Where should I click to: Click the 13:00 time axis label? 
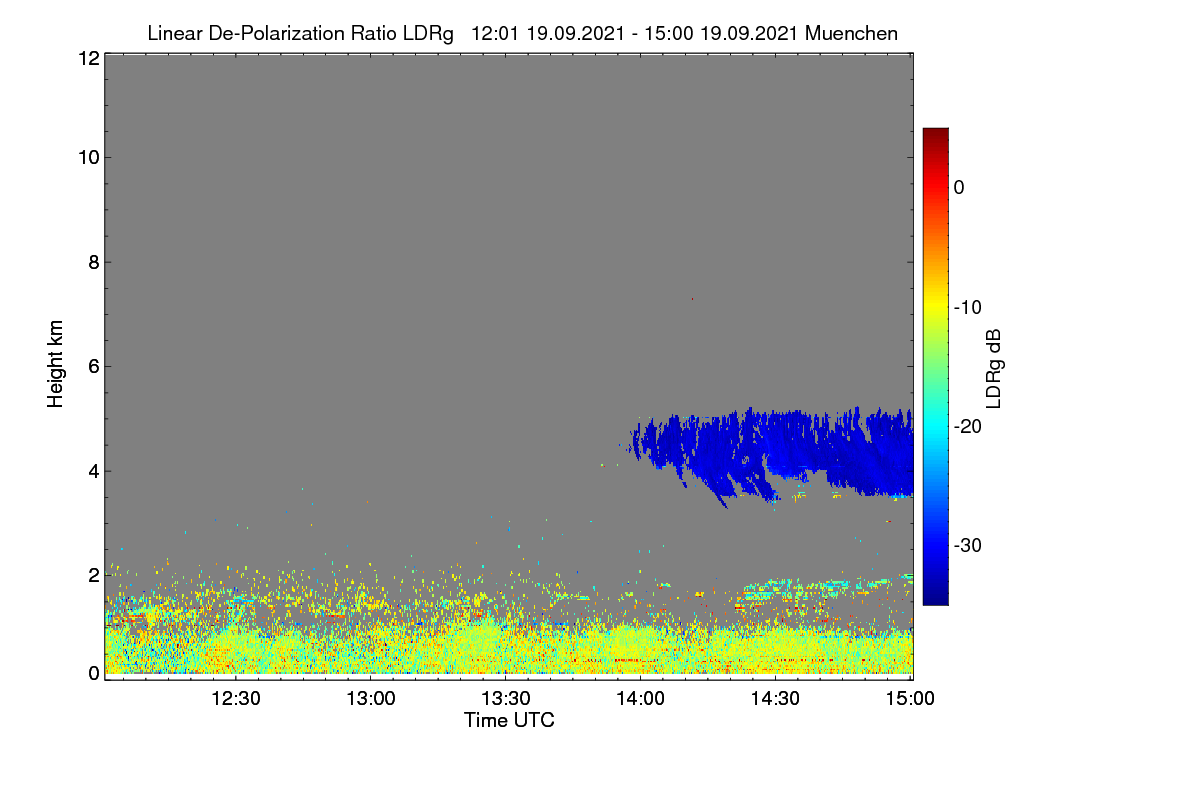click(371, 698)
